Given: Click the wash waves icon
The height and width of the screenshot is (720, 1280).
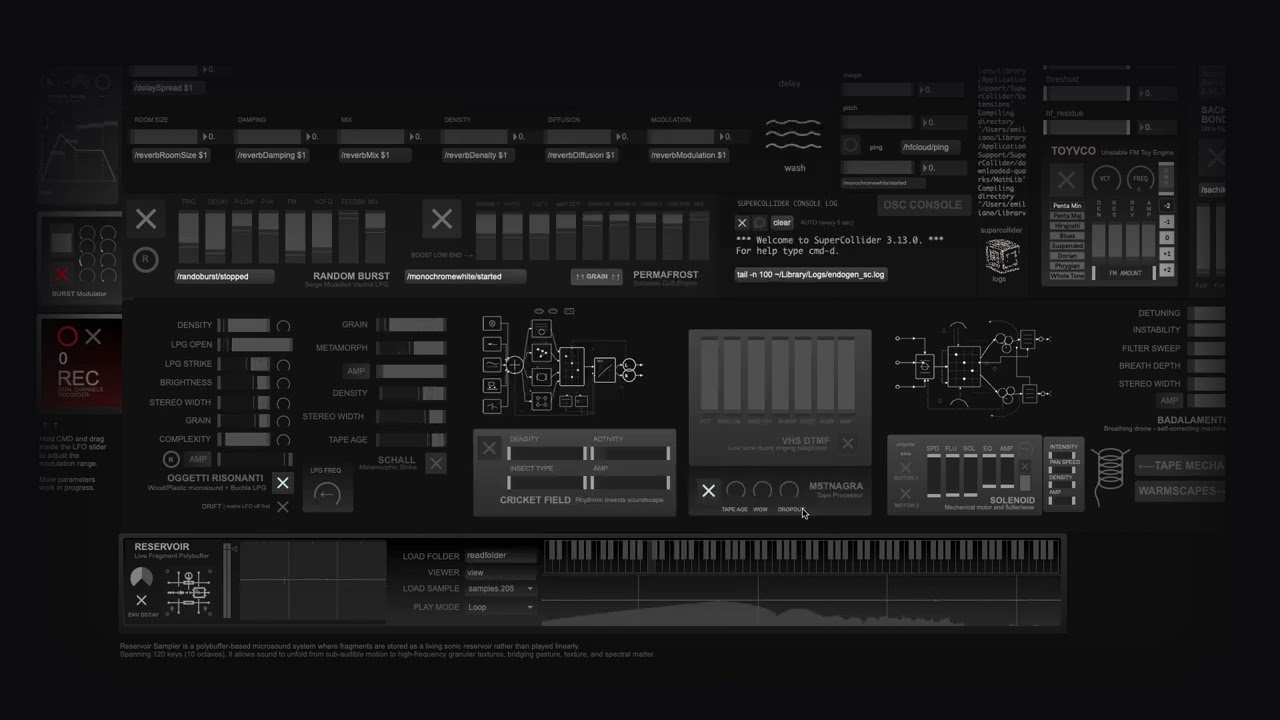Looking at the screenshot, I should pos(794,135).
